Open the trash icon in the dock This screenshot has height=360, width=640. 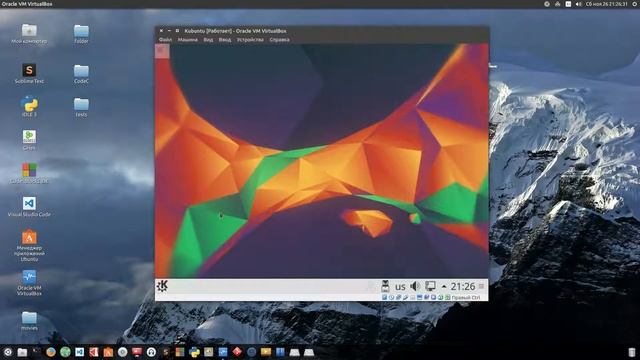click(631, 352)
